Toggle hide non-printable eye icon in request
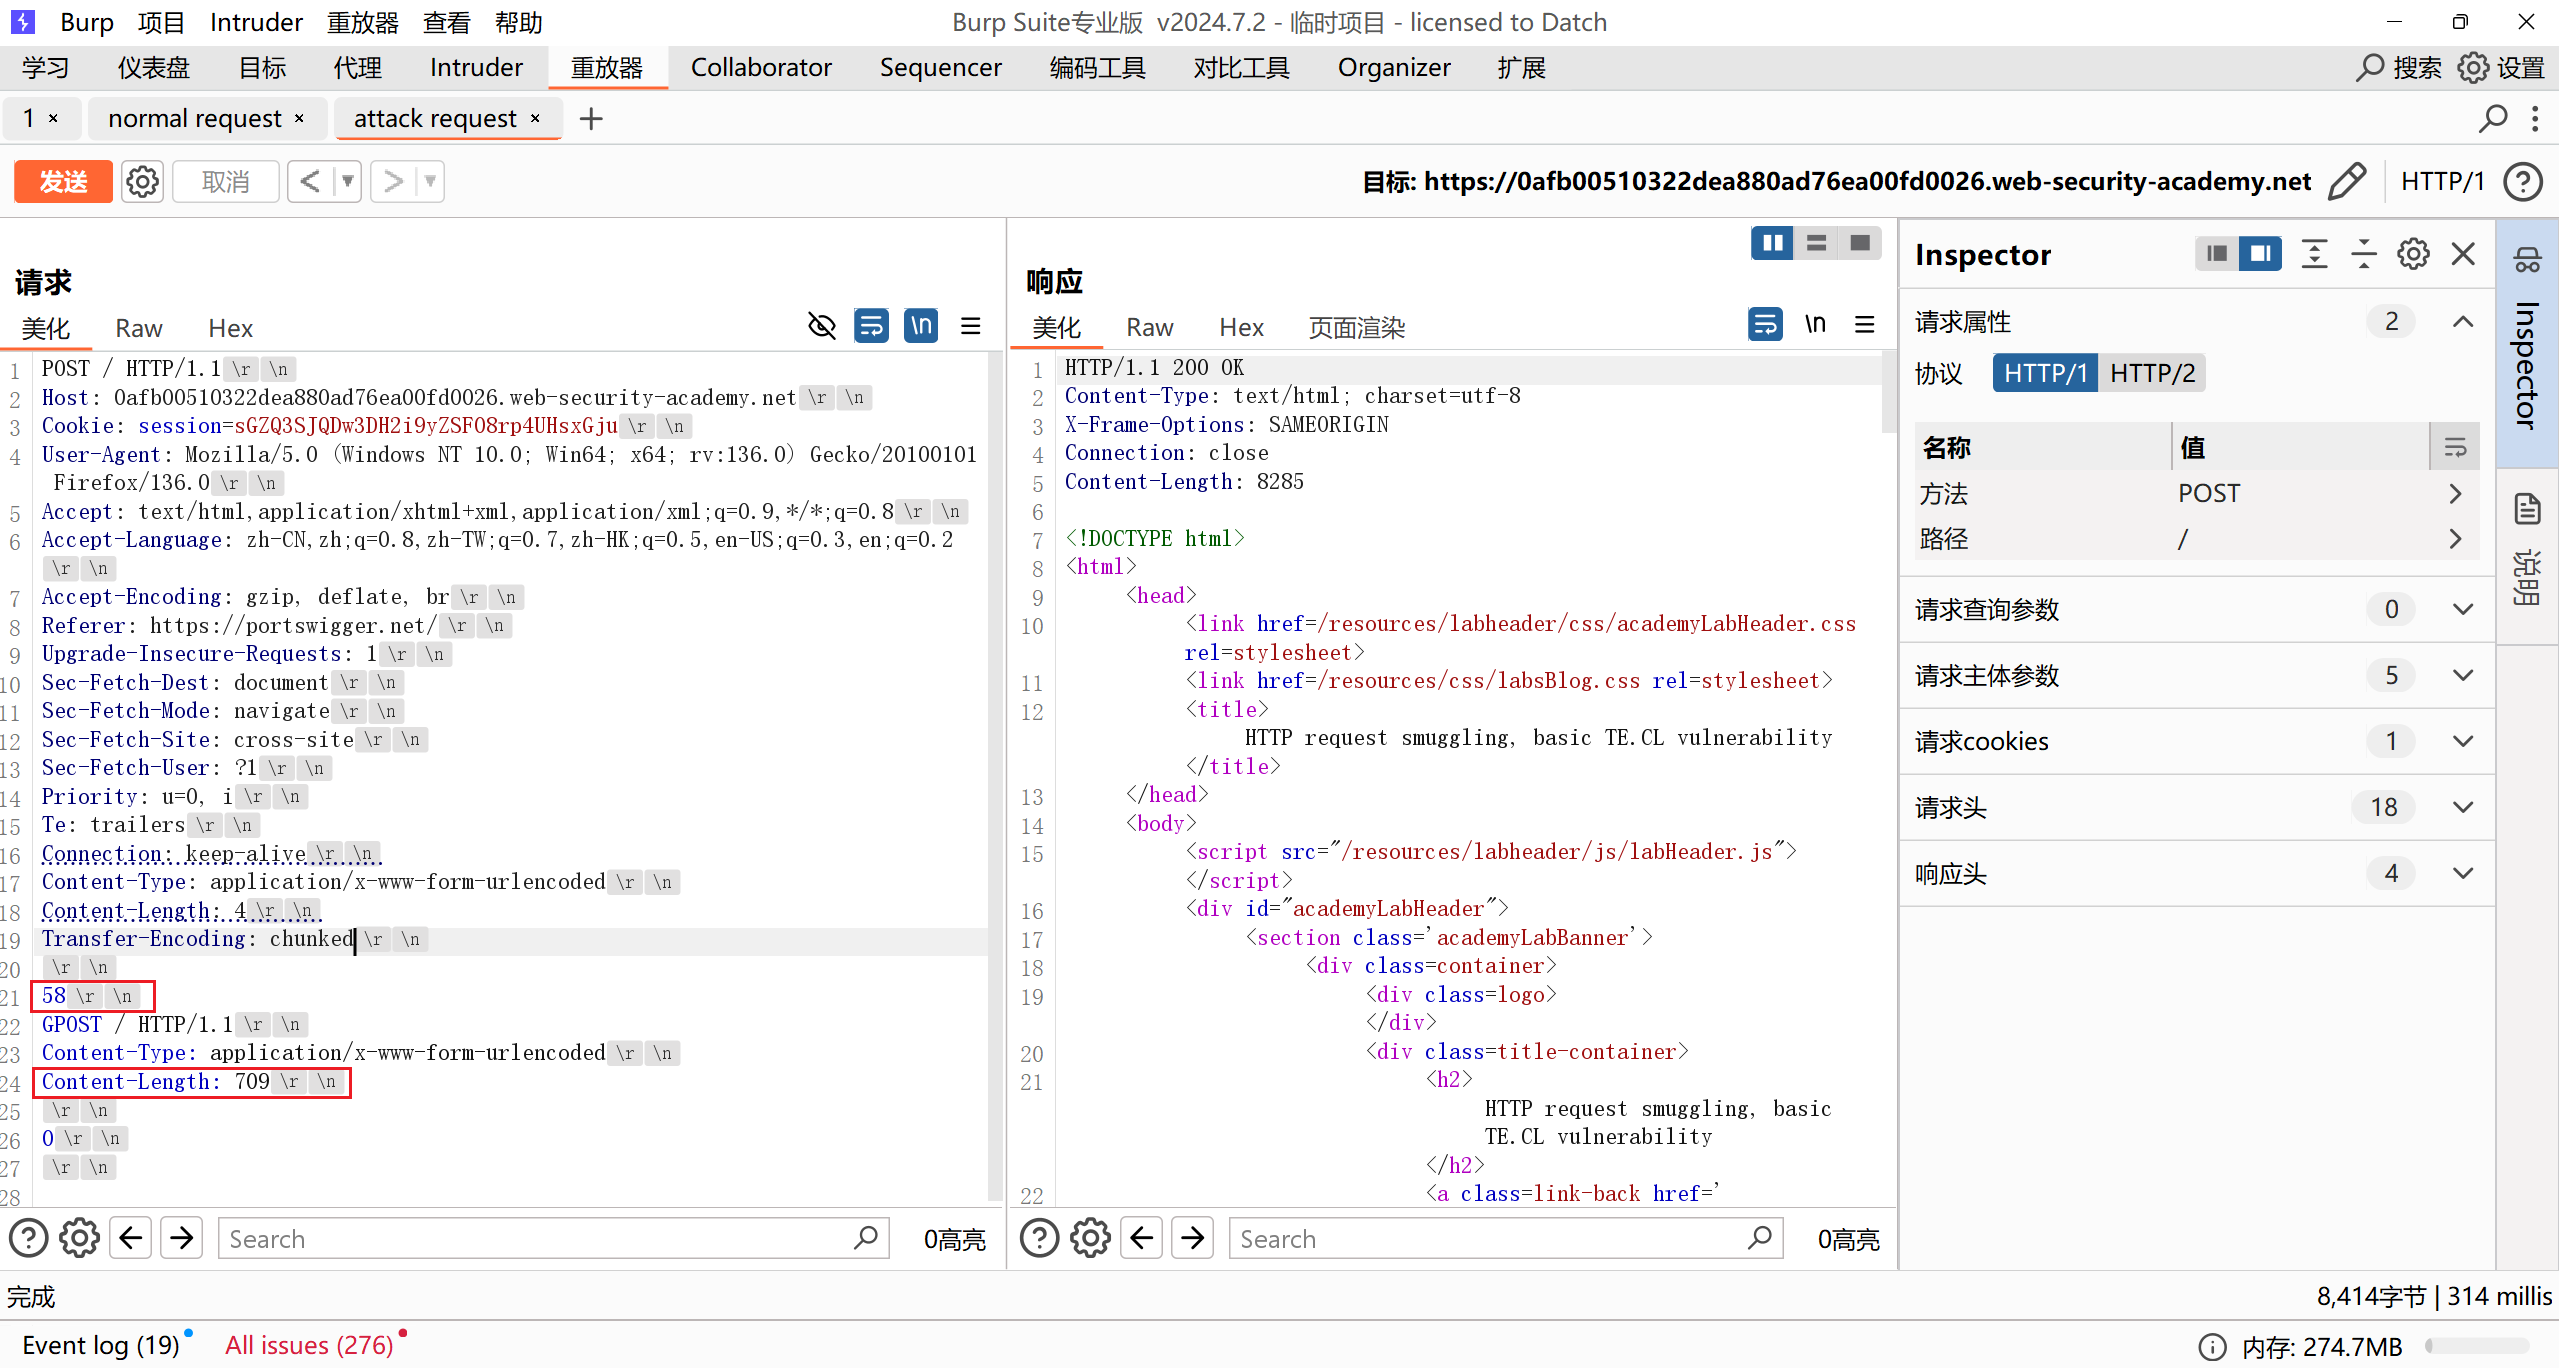Image resolution: width=2560 pixels, height=1368 pixels. 821,326
